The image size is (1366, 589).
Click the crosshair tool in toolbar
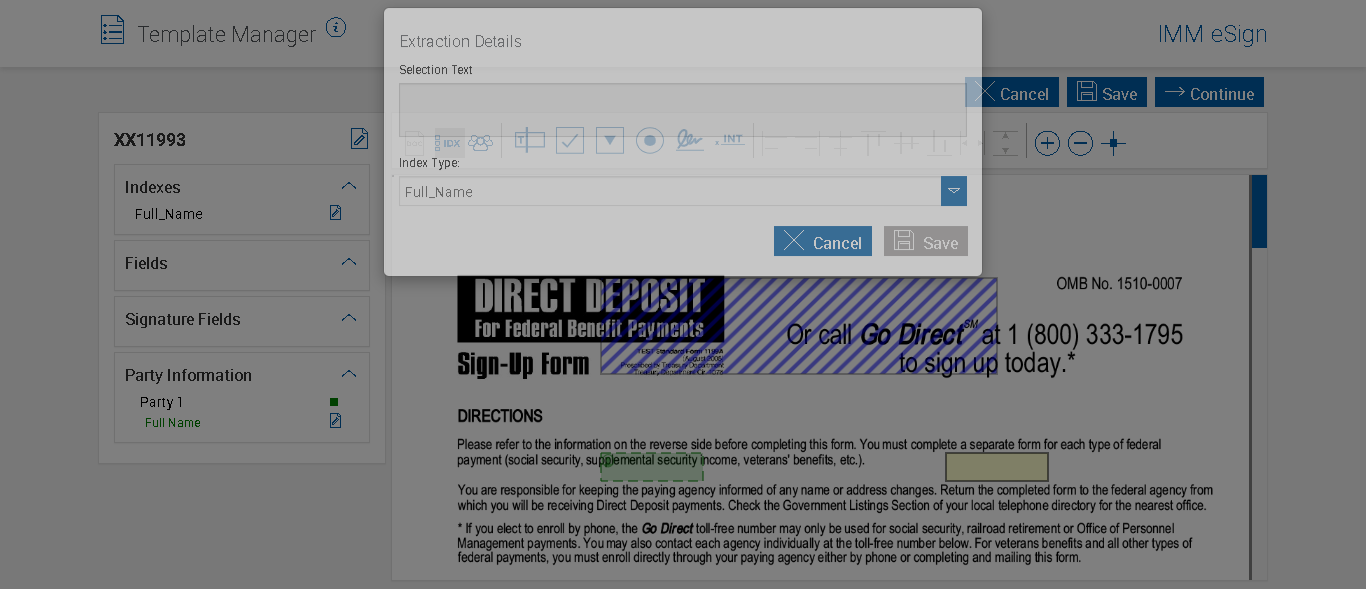pos(1113,144)
